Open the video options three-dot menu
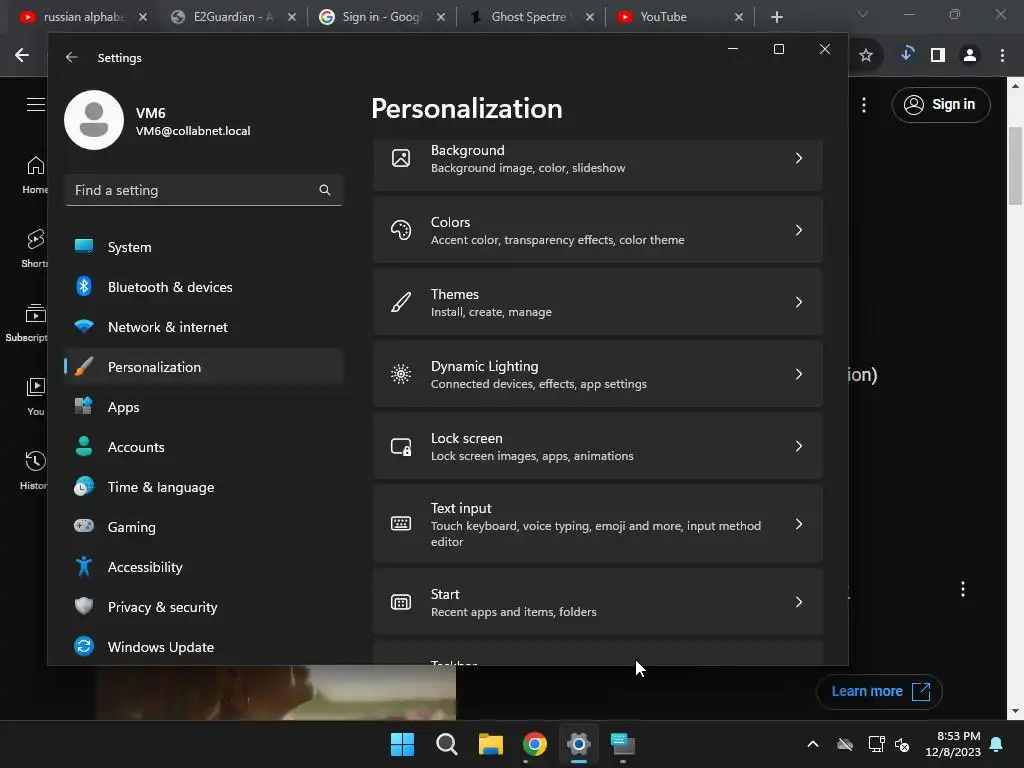The image size is (1024, 768). pyautogui.click(x=963, y=589)
